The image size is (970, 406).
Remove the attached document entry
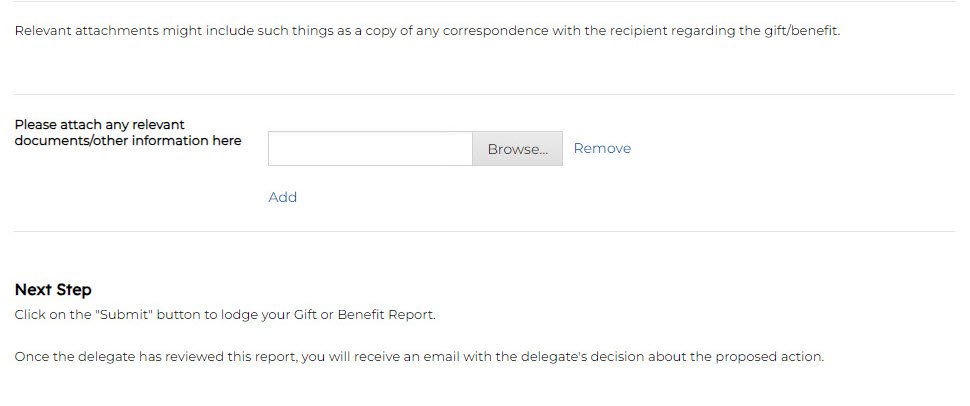[x=602, y=148]
